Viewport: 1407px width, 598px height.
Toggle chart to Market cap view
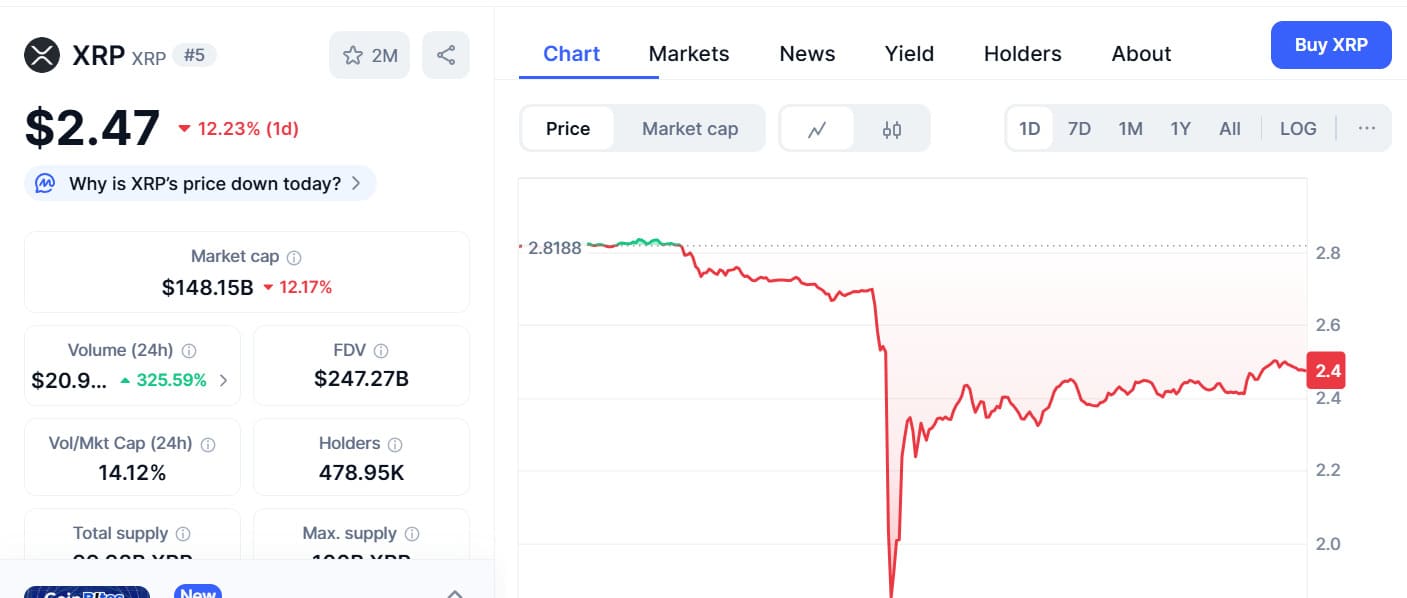pos(690,129)
